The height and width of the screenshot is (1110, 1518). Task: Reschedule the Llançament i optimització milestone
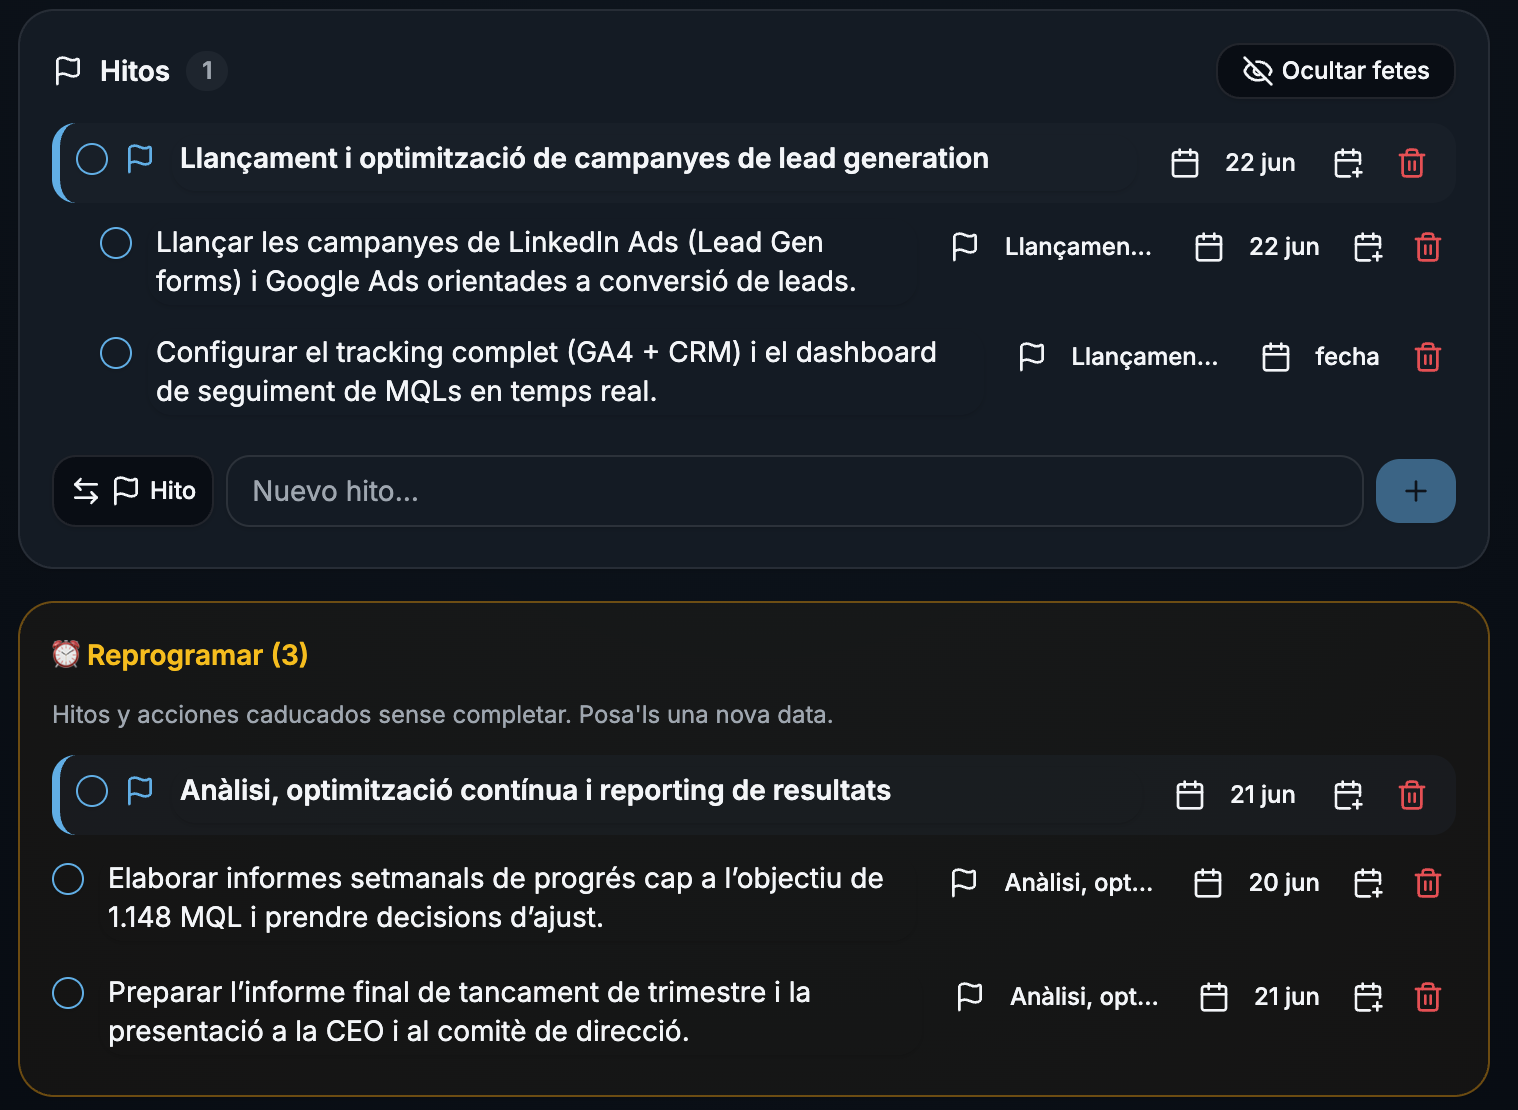(x=1348, y=163)
